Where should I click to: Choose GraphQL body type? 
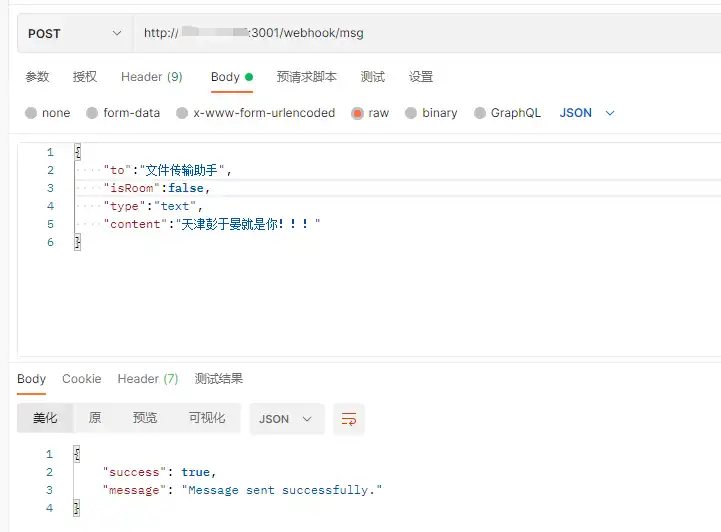(x=480, y=113)
